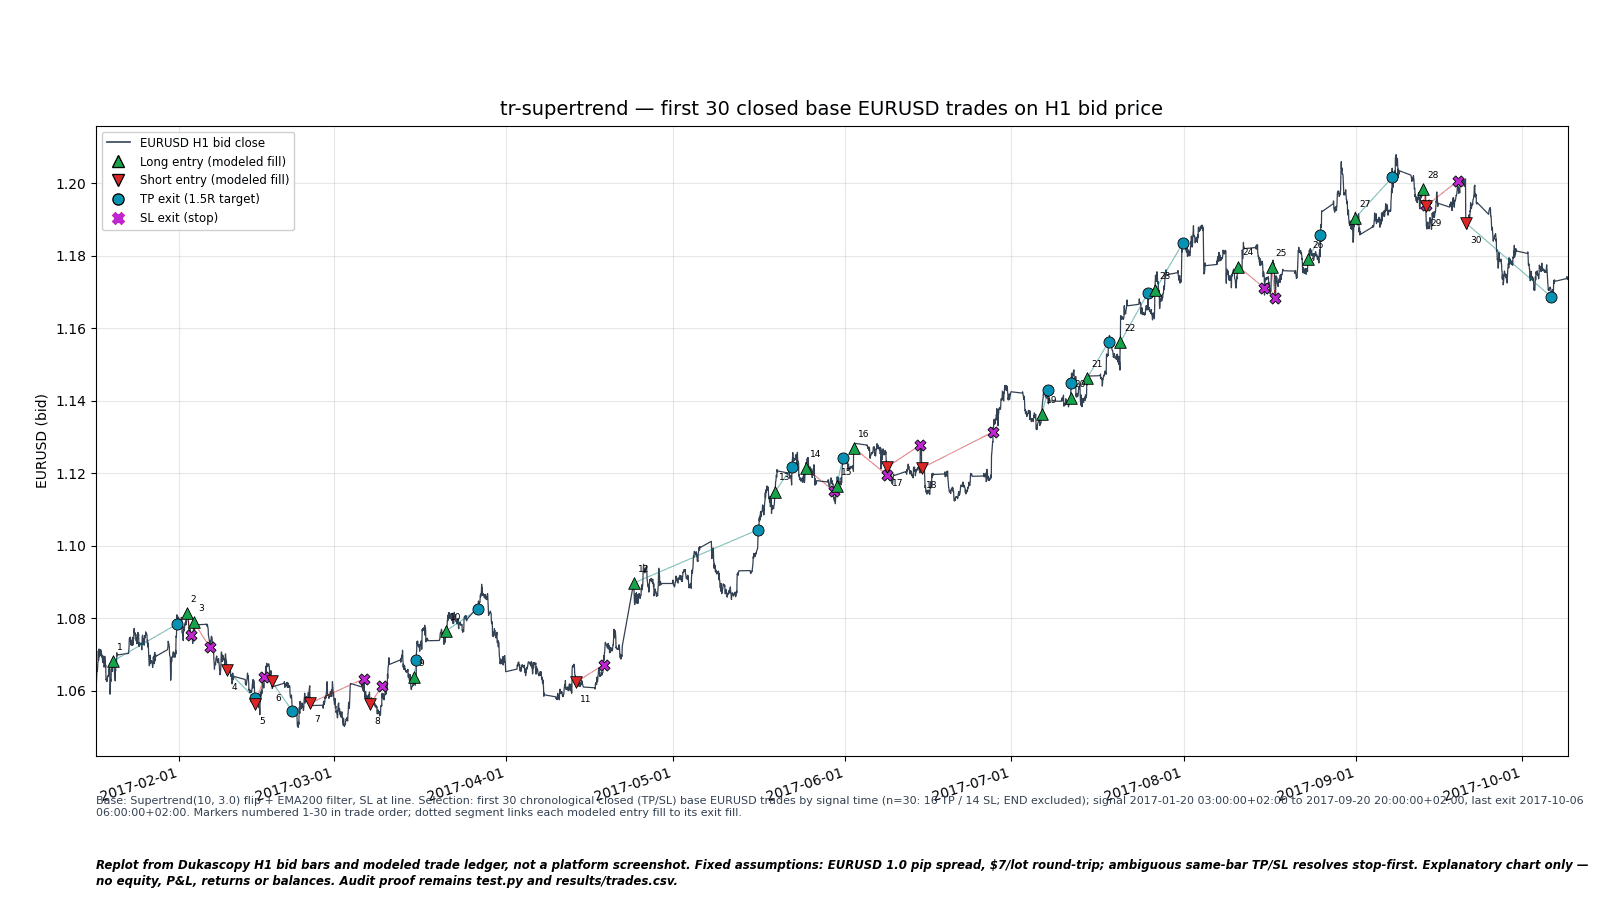The height and width of the screenshot is (900, 1600).
Task: Select the long entry triangle labeled 21
Action: point(1088,379)
